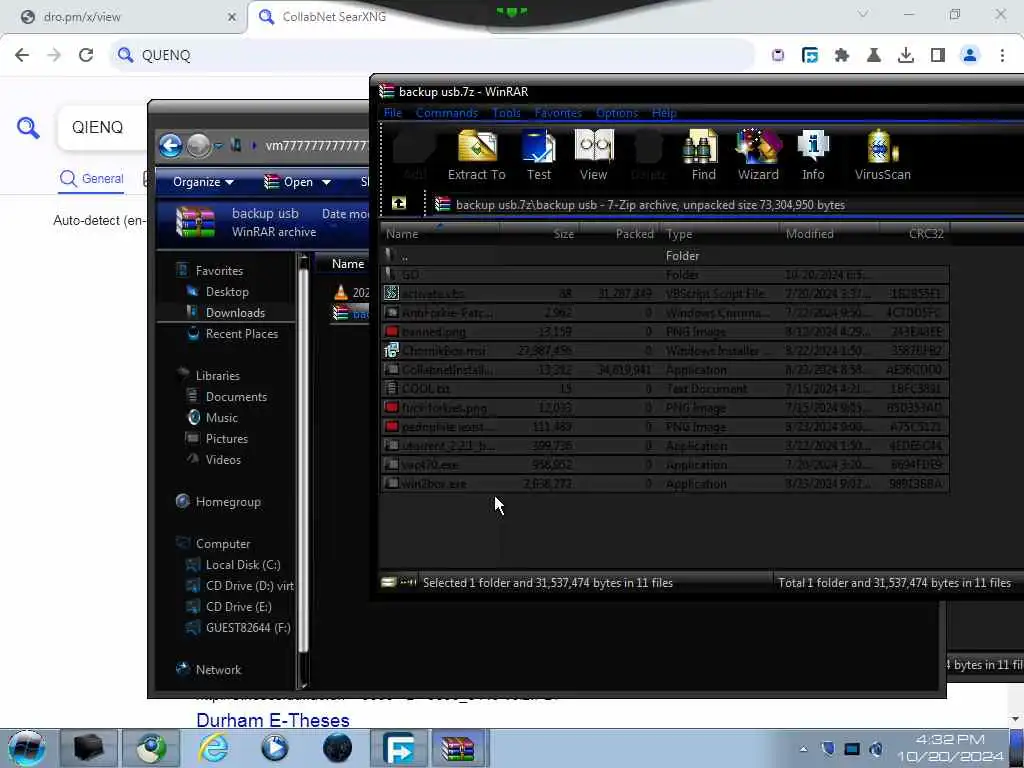The image size is (1024, 768).
Task: Toggle browser side panel
Action: (938, 56)
